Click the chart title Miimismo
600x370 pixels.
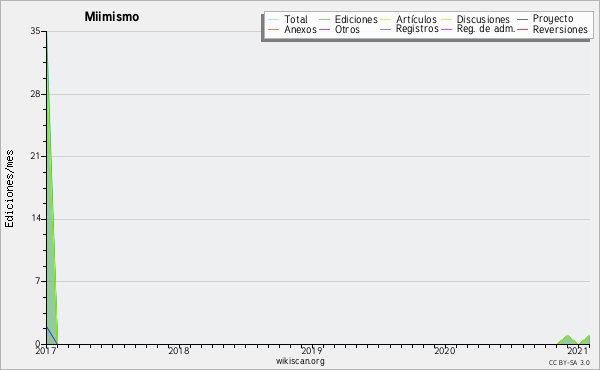coord(112,17)
